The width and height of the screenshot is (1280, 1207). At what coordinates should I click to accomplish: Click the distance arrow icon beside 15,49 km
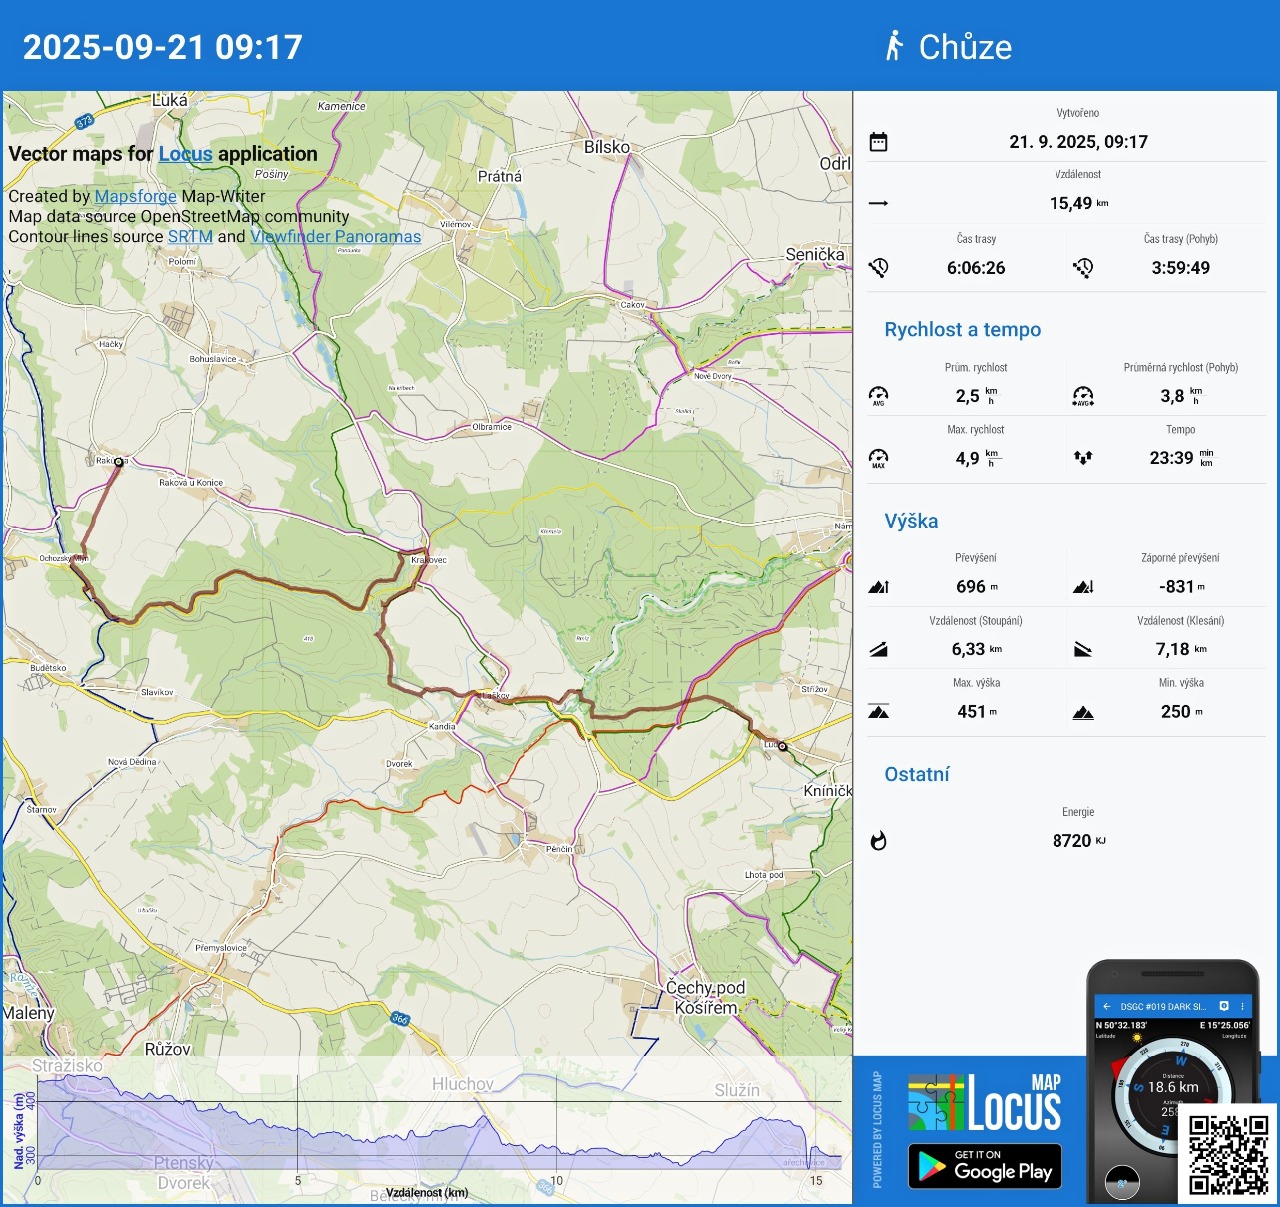coord(878,203)
